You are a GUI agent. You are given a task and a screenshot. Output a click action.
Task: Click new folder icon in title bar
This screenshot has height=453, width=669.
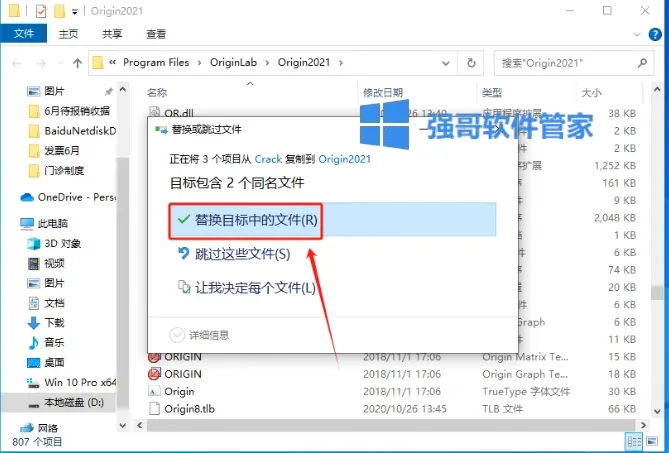[x=59, y=11]
